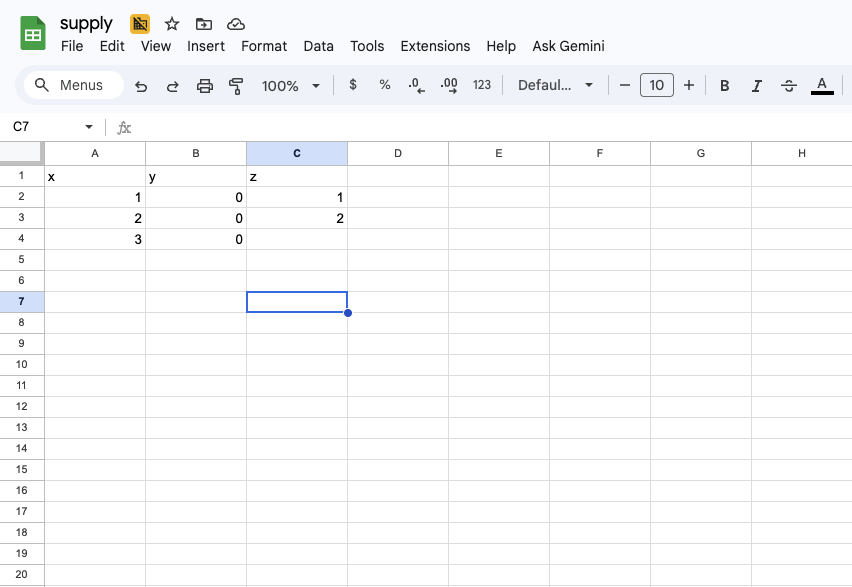Toggle bold formatting
Image resolution: width=852 pixels, height=587 pixels.
click(x=724, y=86)
